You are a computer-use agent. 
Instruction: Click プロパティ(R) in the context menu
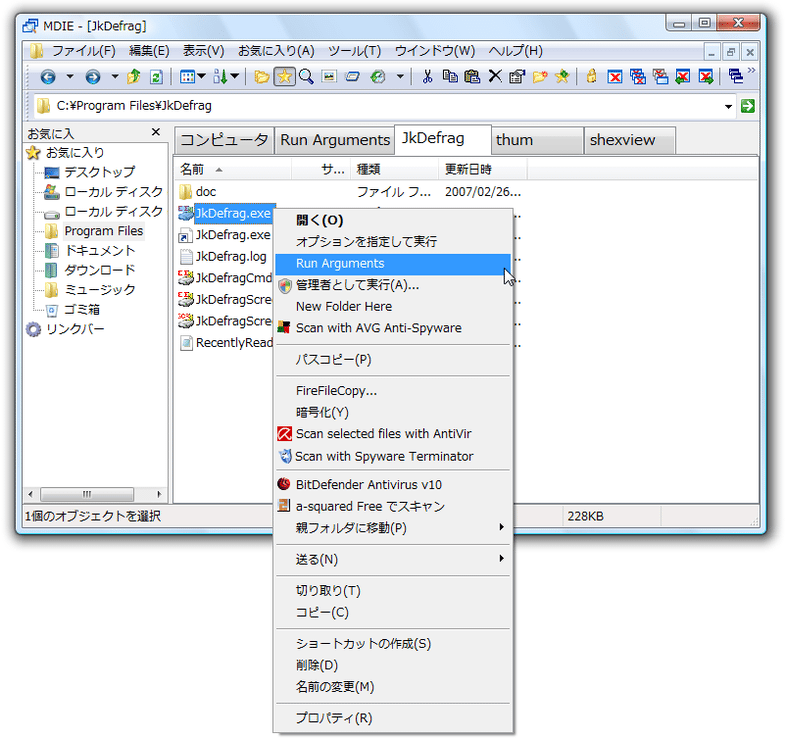pos(393,718)
